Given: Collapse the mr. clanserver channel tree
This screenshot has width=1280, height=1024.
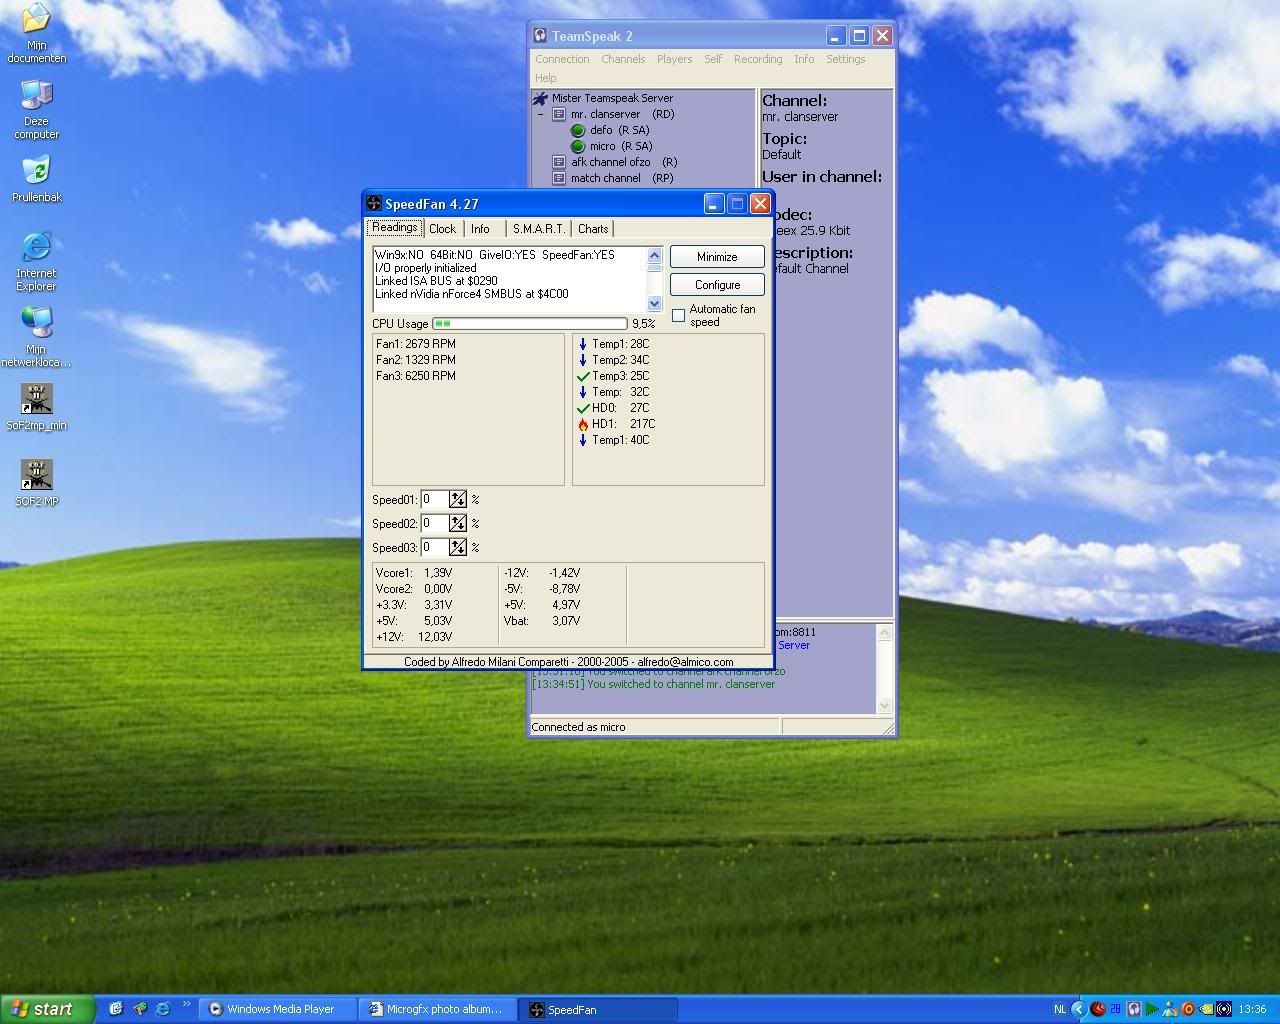Looking at the screenshot, I should 541,114.
